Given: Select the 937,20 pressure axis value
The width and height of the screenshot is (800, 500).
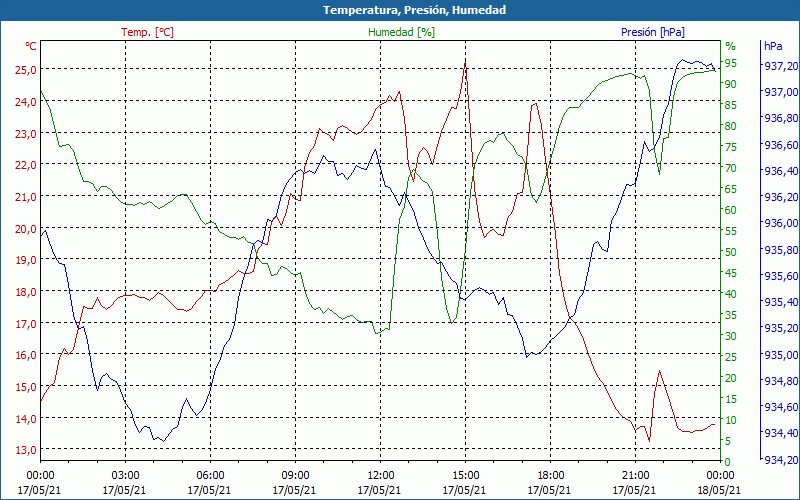Looking at the screenshot, I should point(782,66).
